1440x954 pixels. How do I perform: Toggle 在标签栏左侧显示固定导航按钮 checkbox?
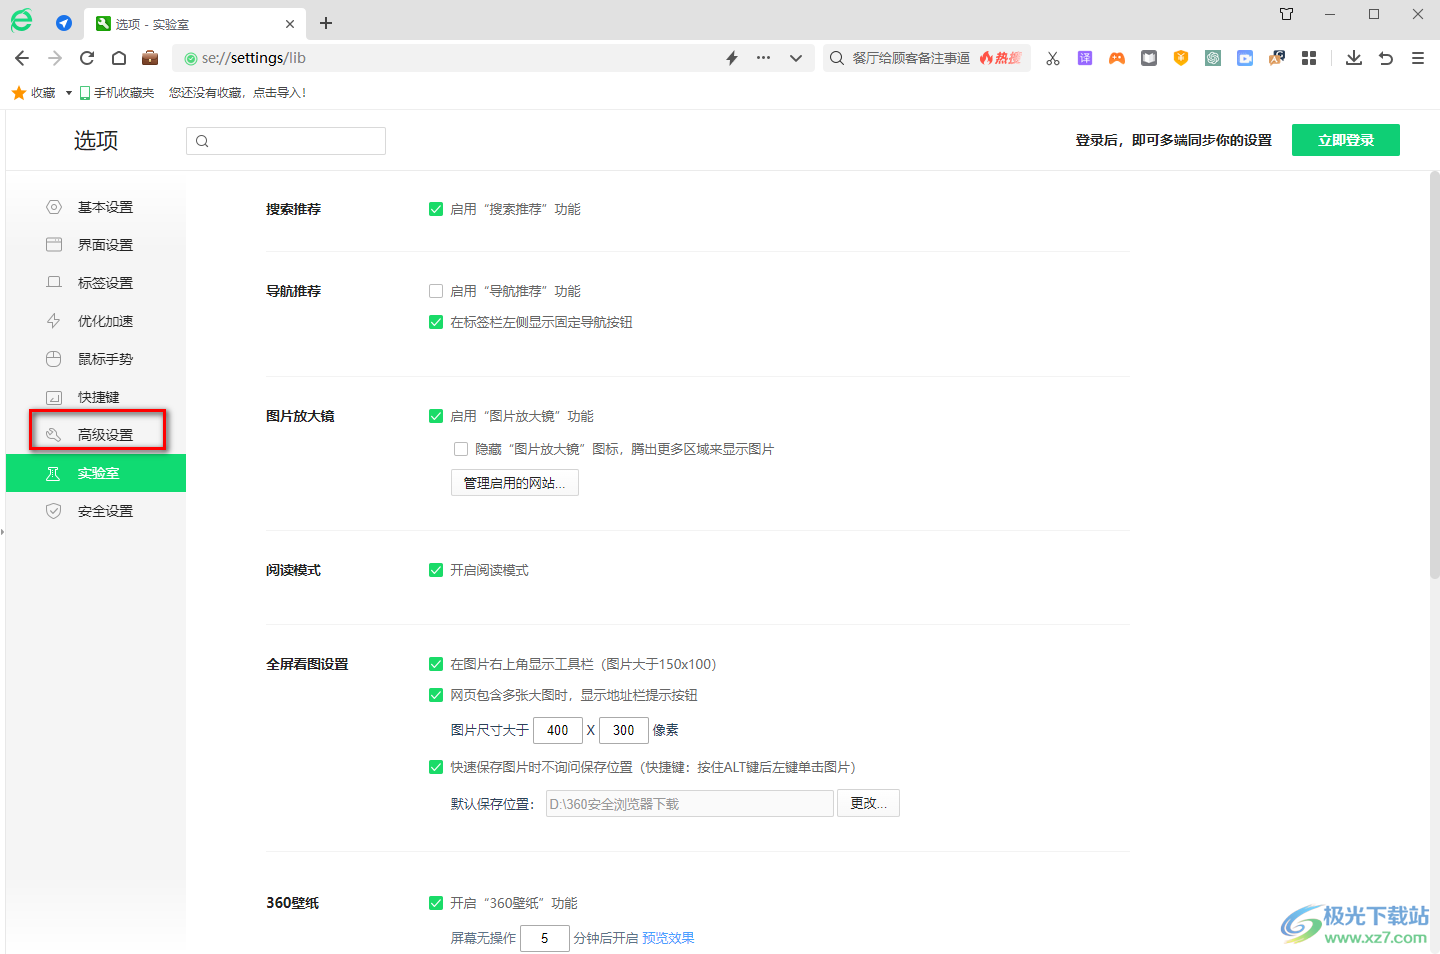436,322
